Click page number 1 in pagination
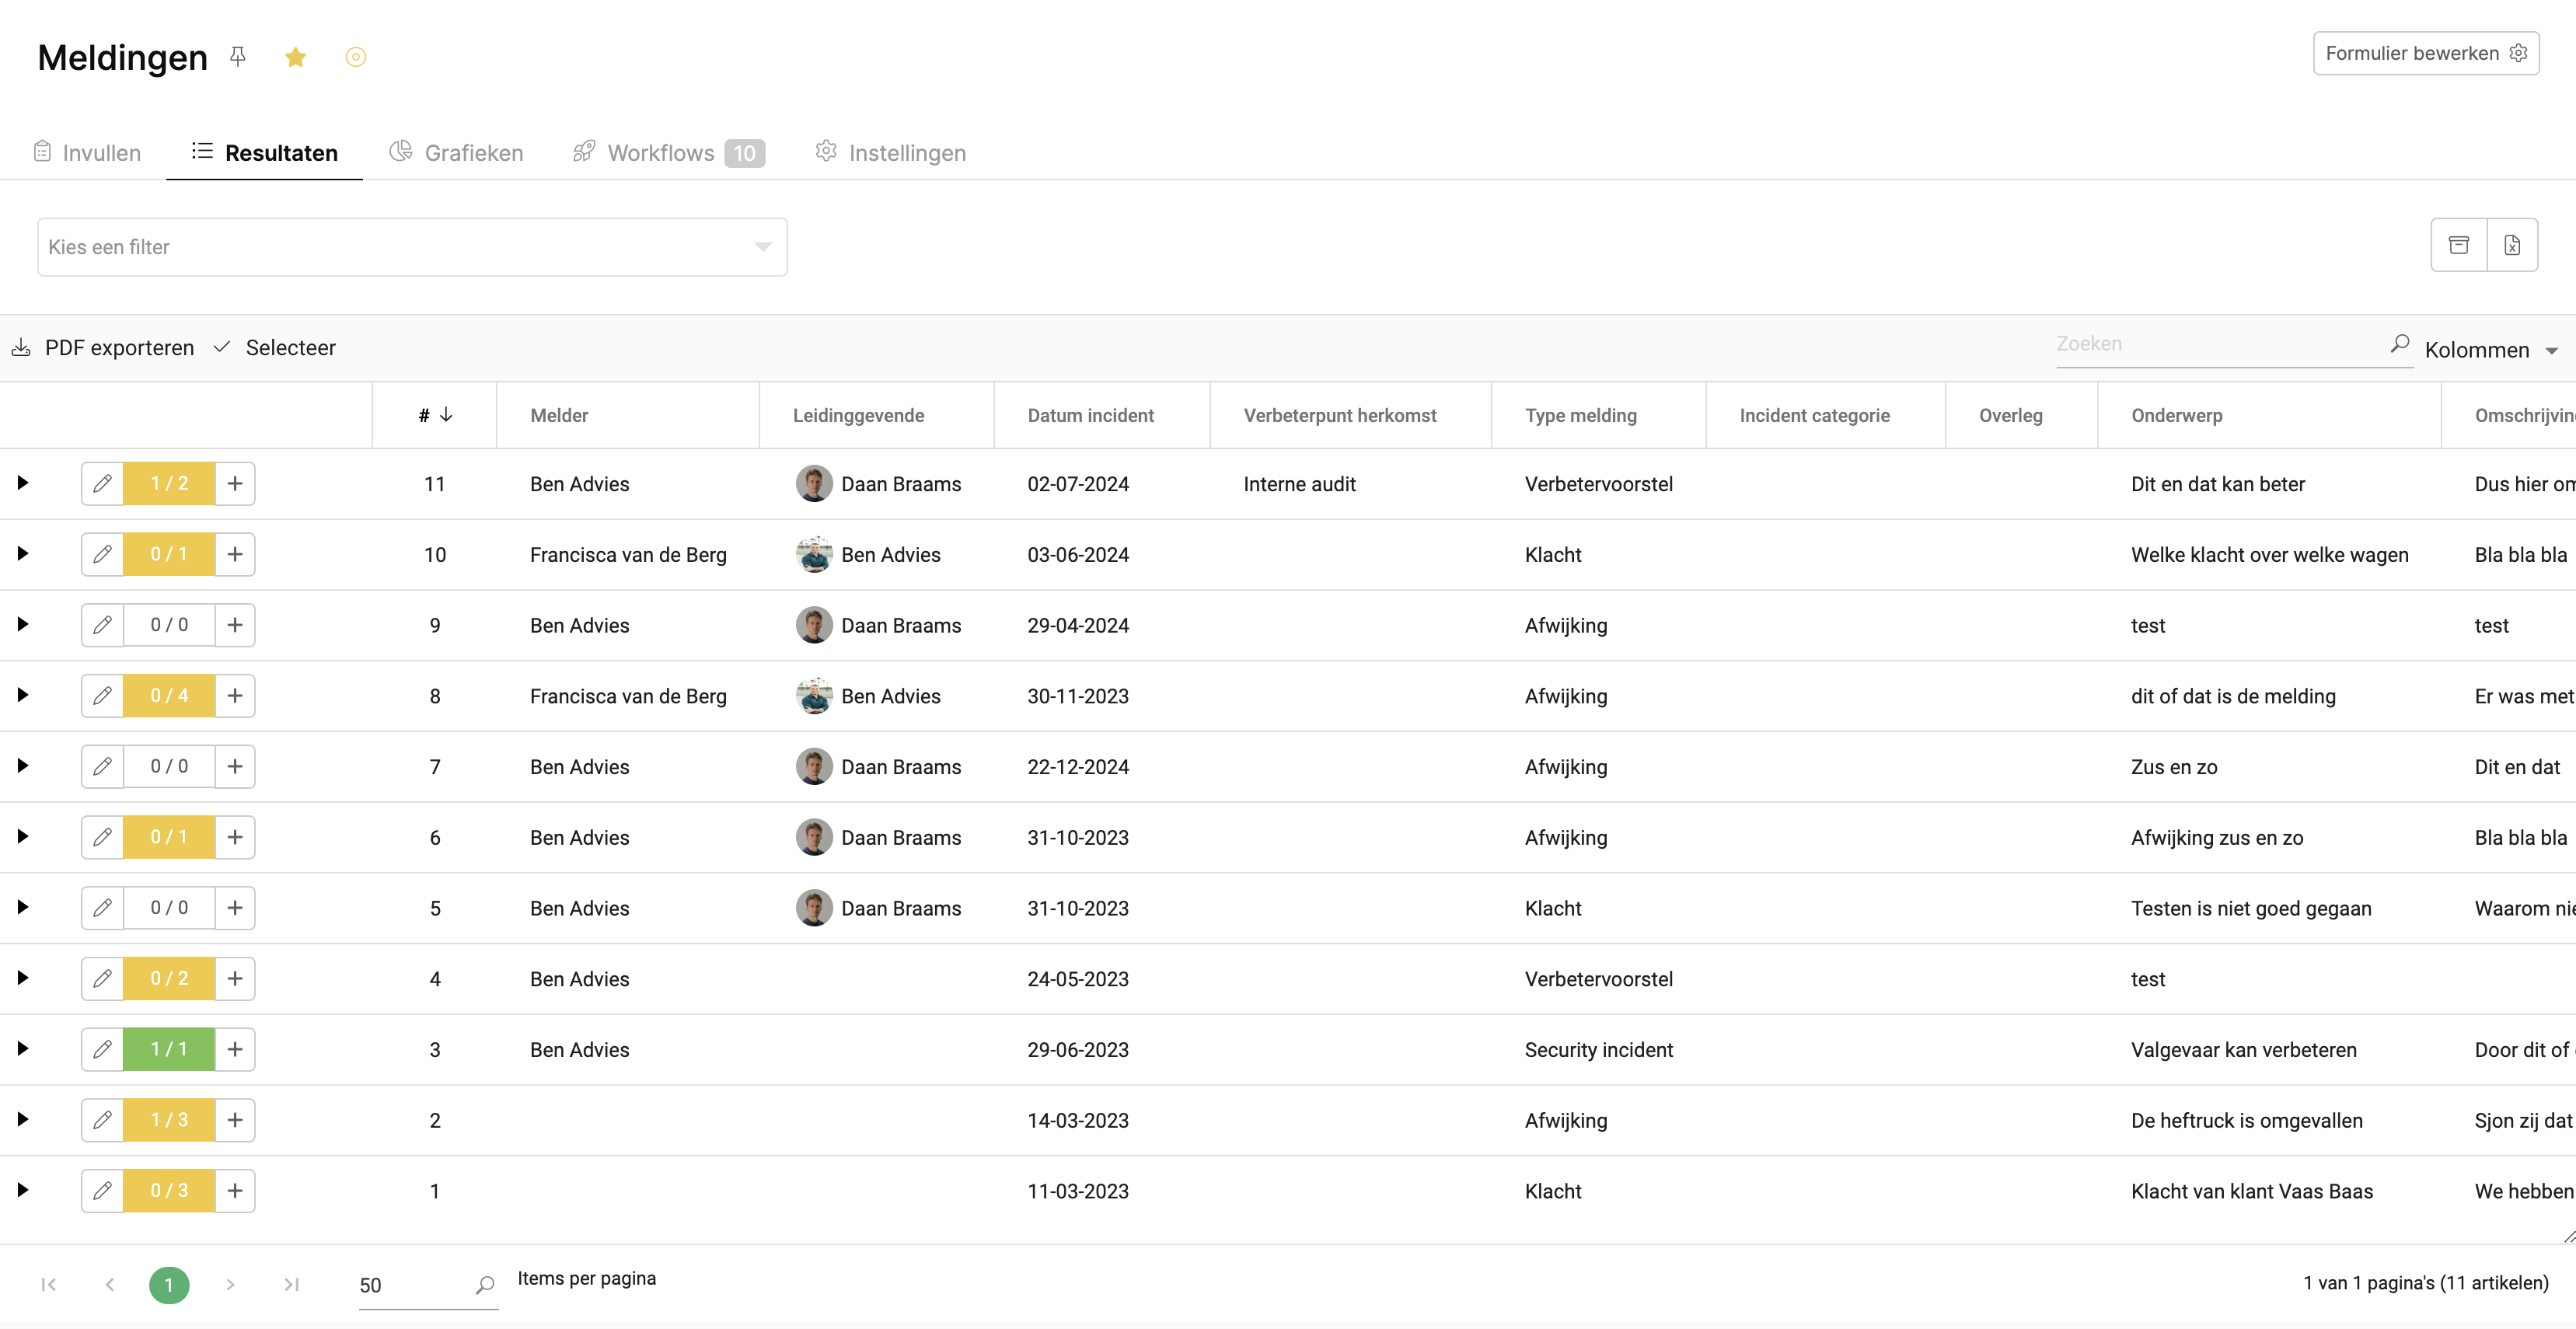 [169, 1285]
